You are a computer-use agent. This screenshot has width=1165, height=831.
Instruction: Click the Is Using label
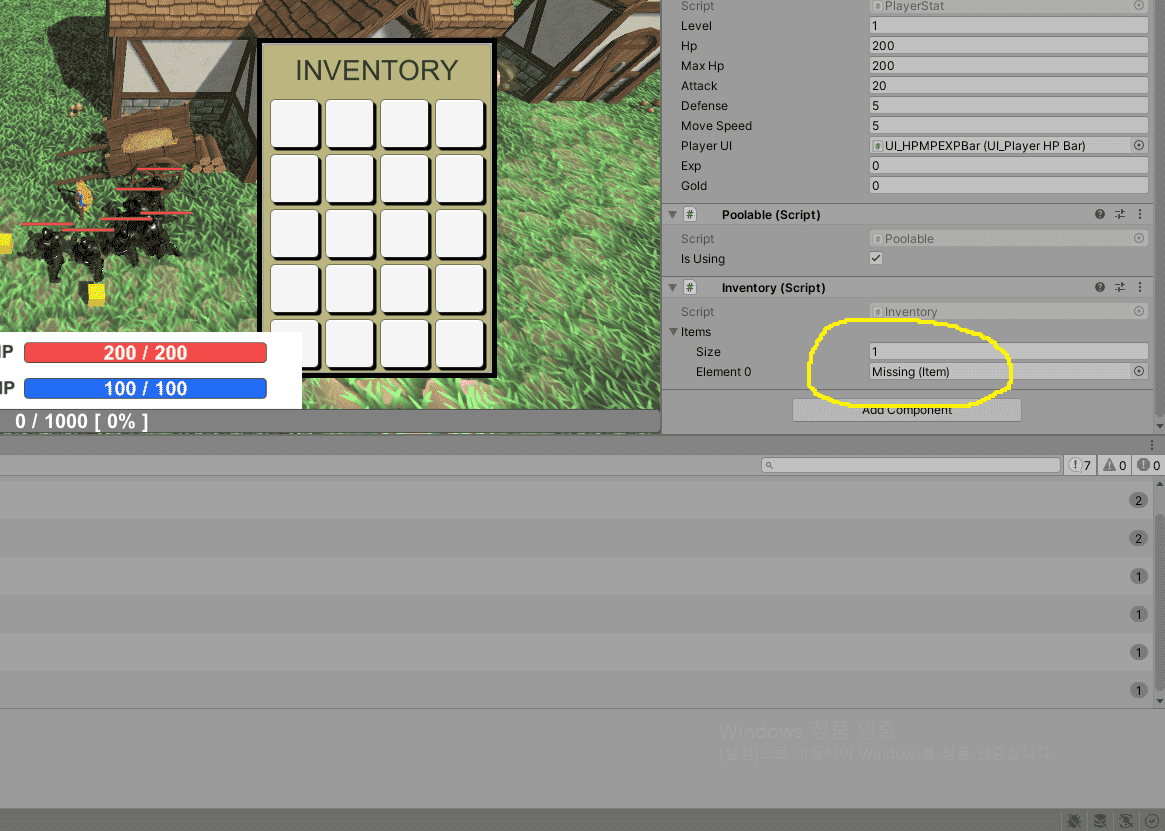[703, 259]
